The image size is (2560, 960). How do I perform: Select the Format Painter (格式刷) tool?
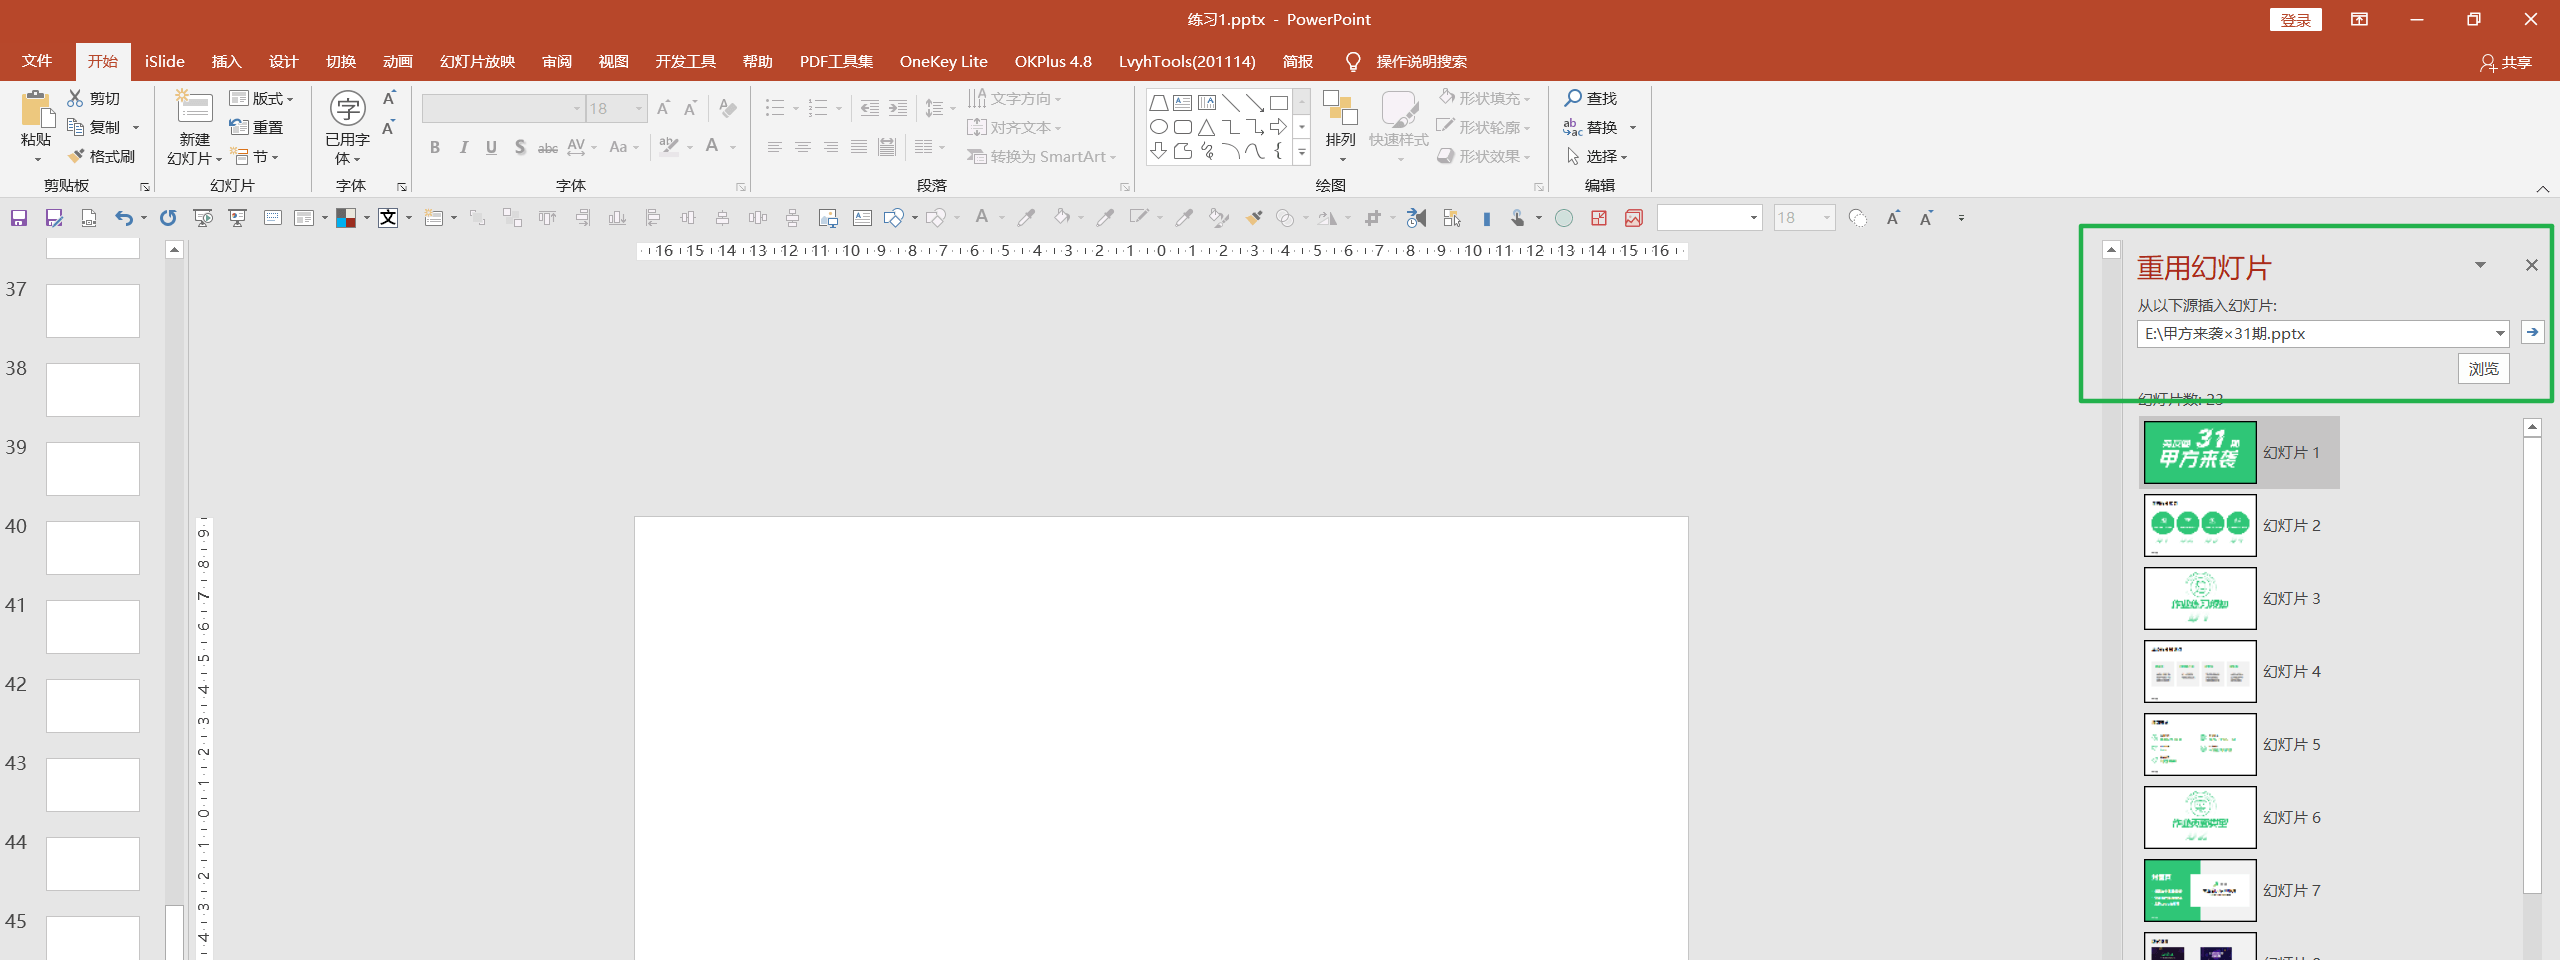pyautogui.click(x=101, y=156)
